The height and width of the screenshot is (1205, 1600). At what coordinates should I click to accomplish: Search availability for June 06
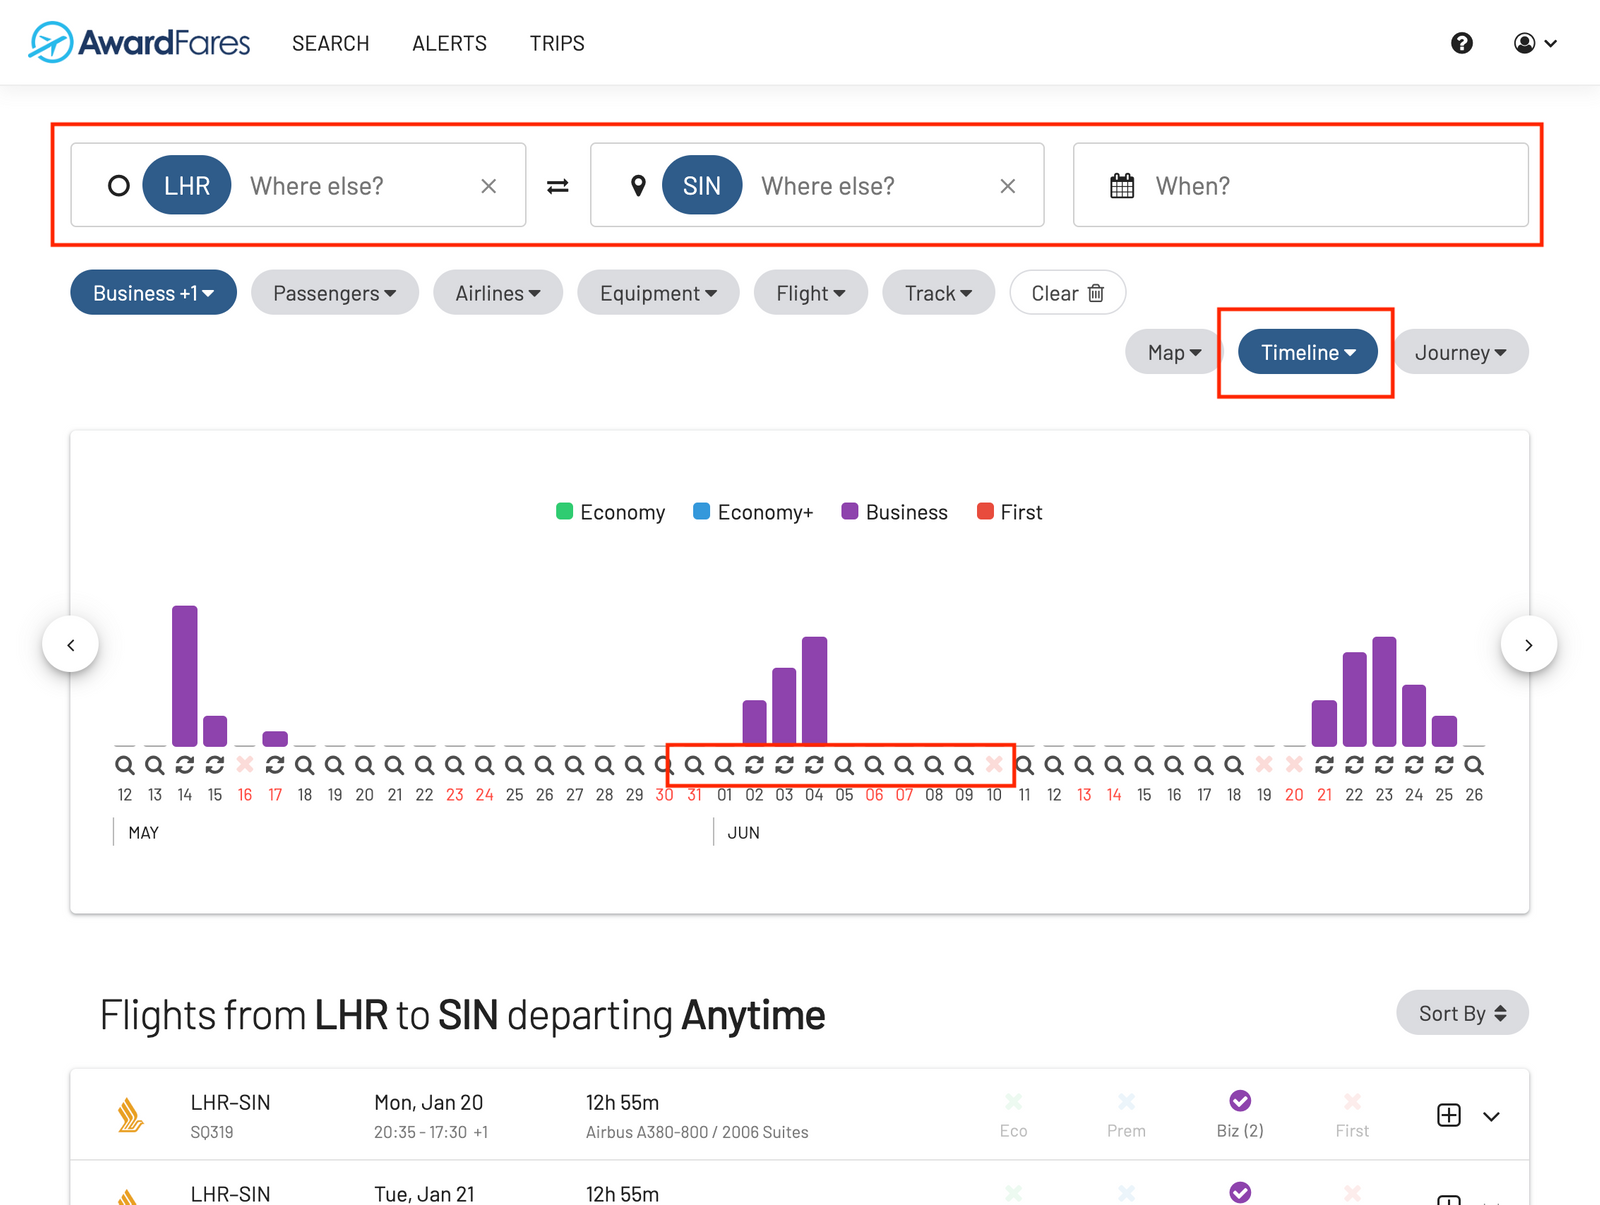[875, 765]
